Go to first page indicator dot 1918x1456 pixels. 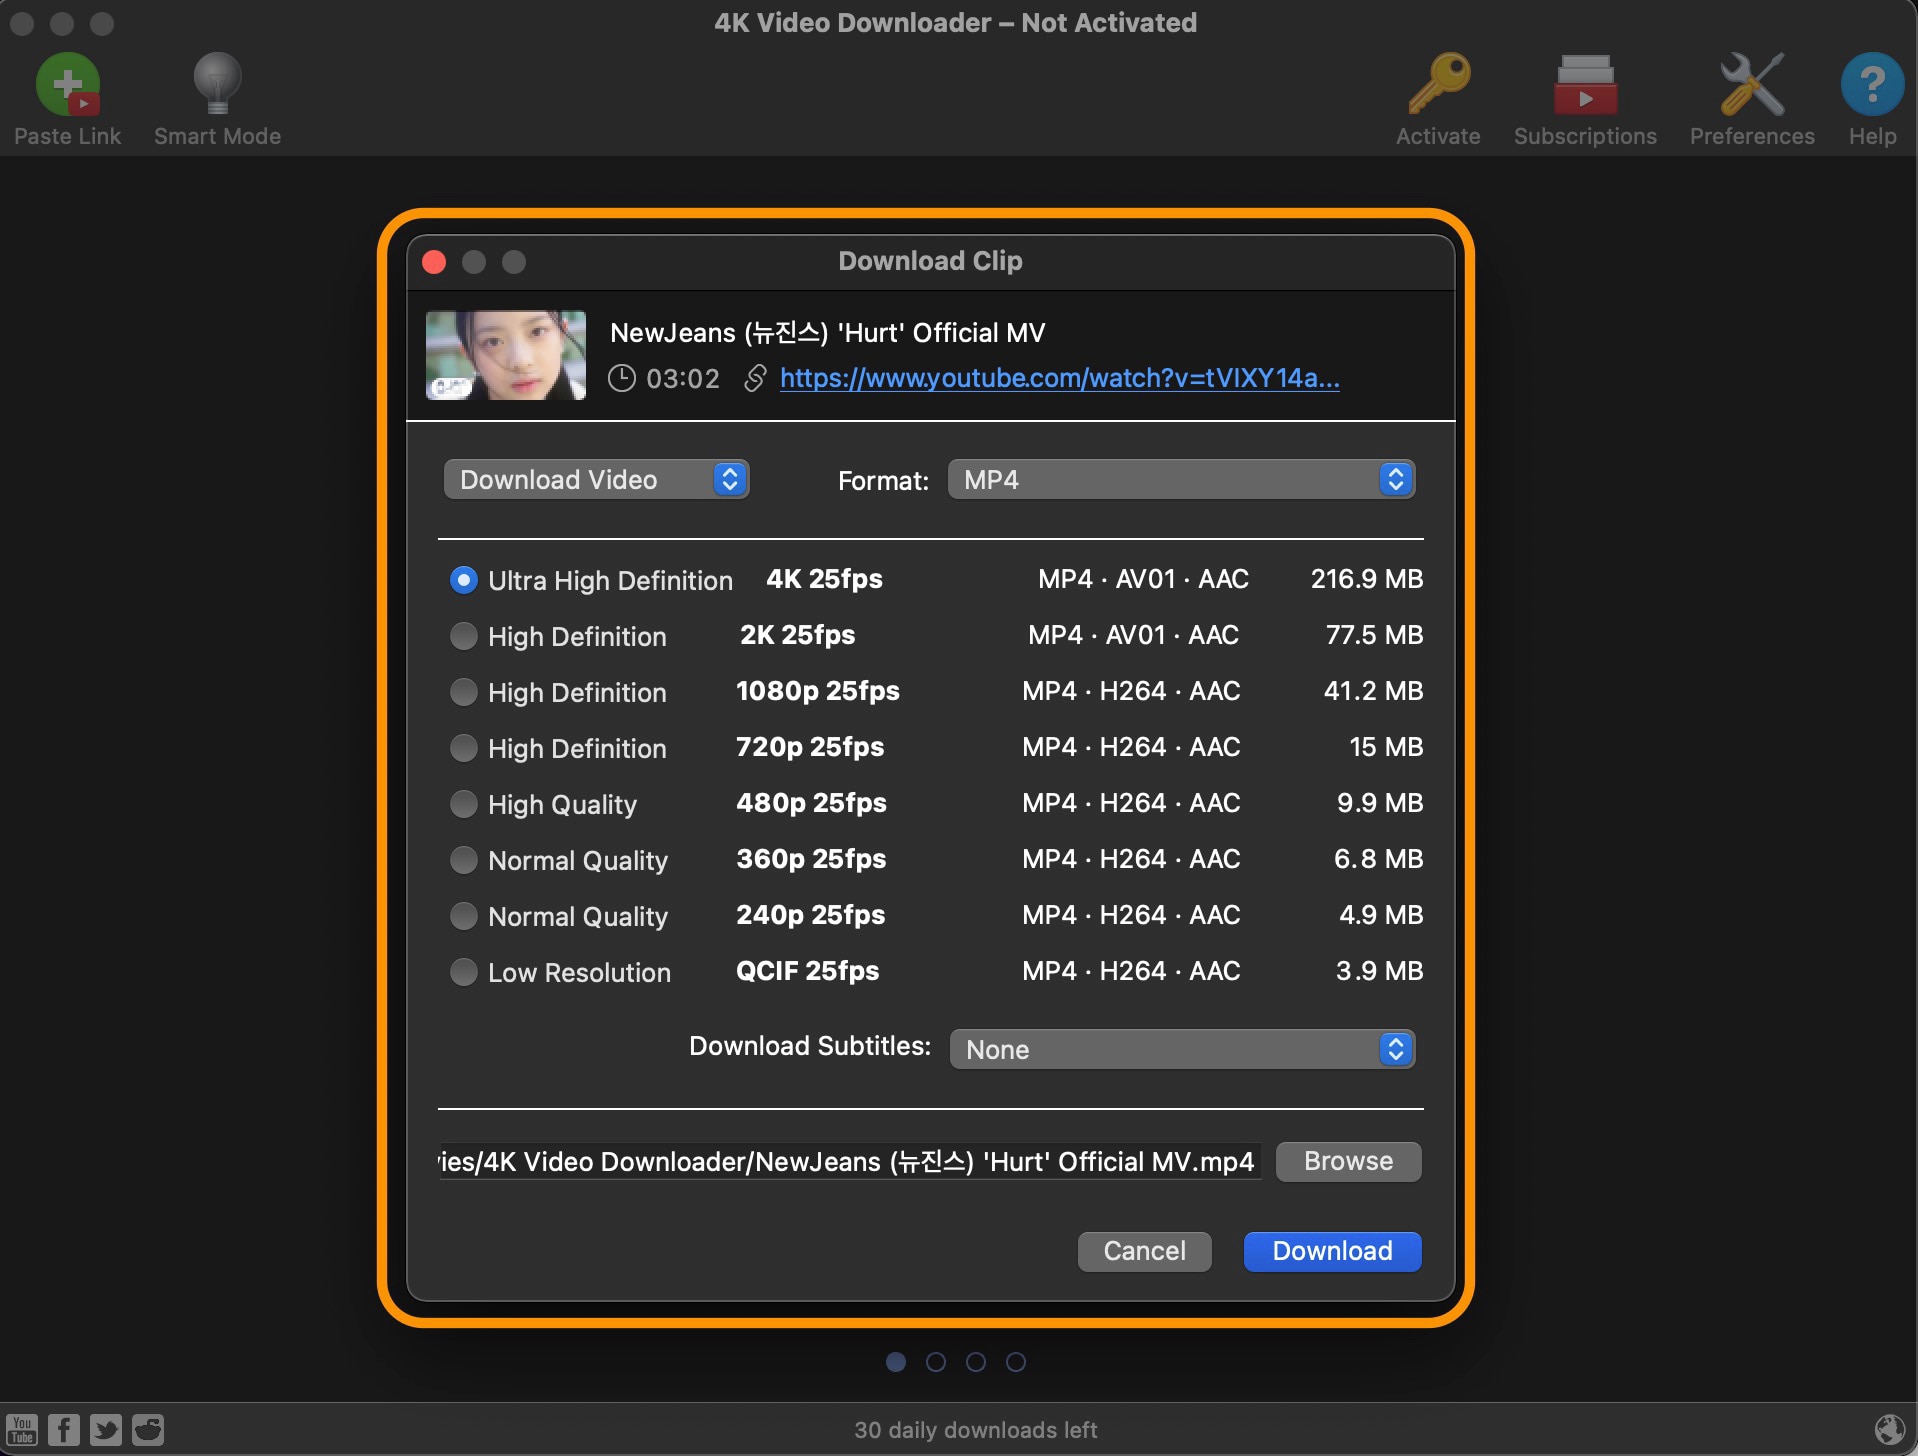pos(896,1362)
